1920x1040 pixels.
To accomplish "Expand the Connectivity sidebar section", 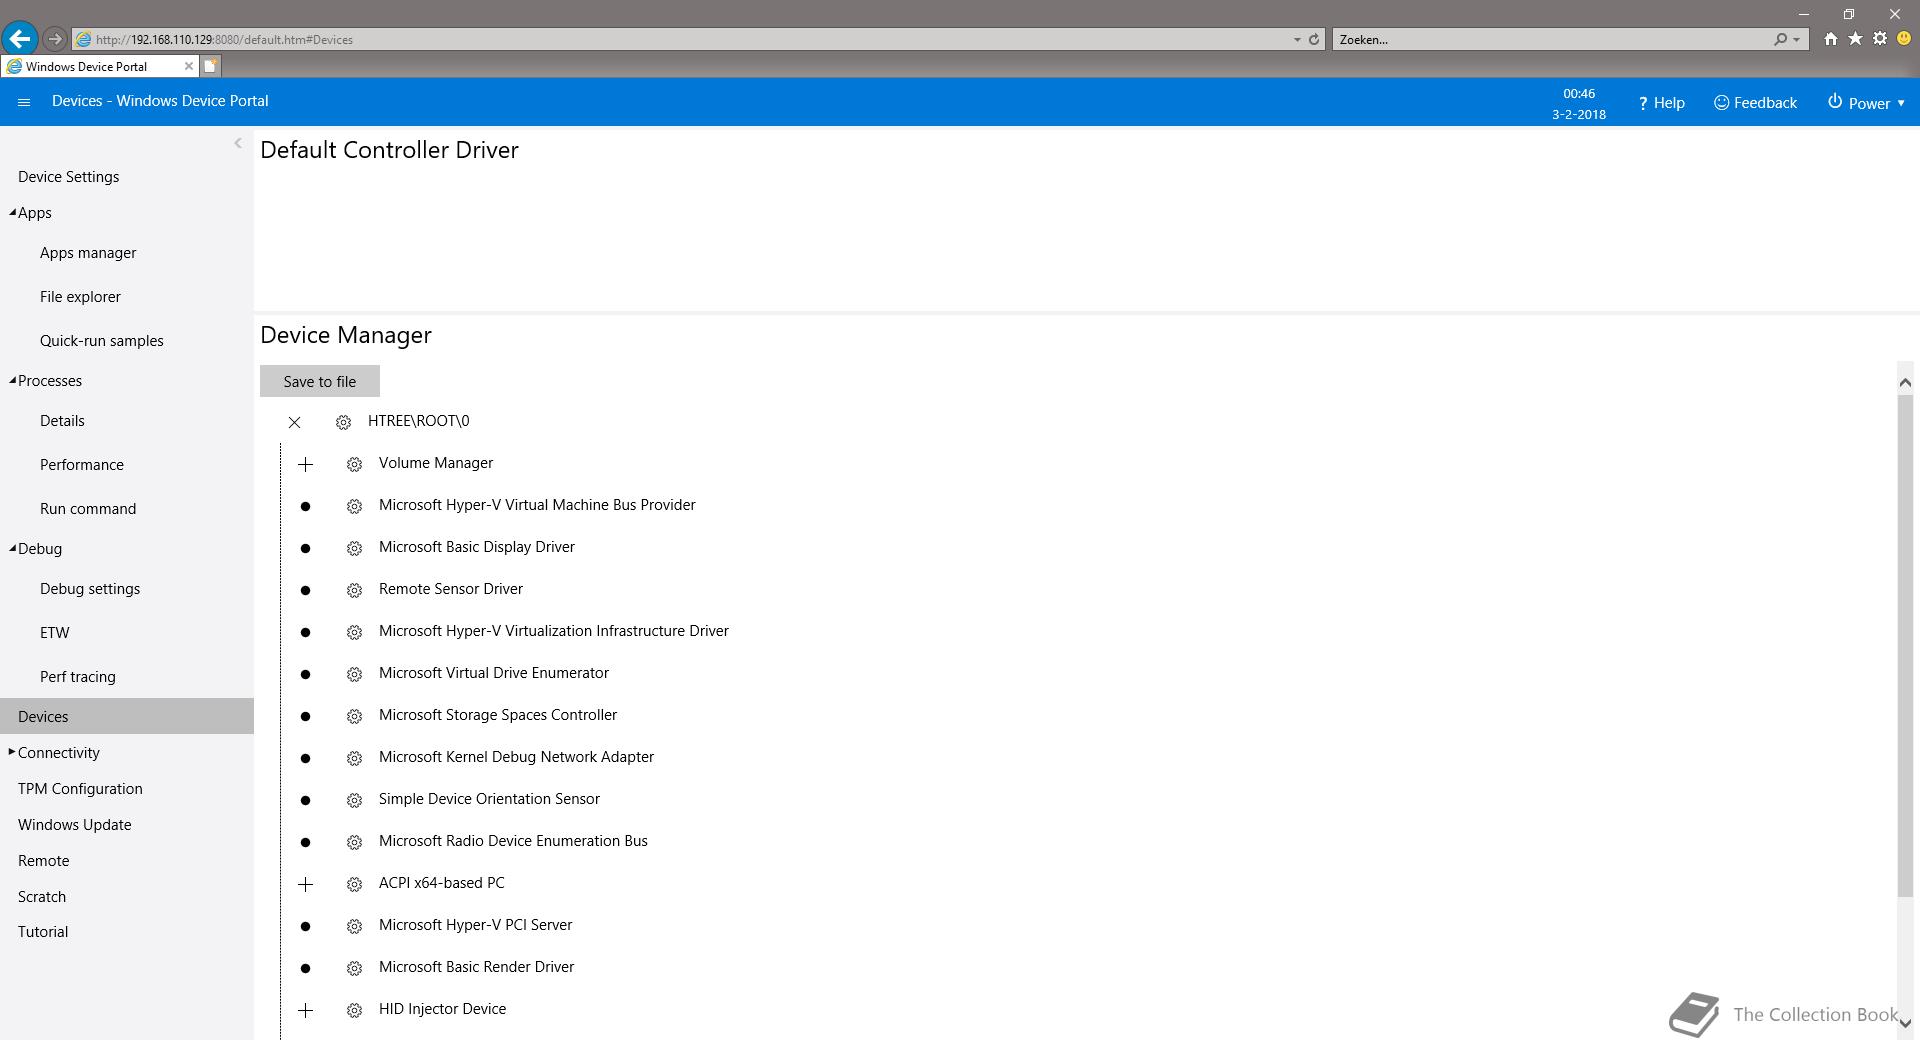I will click(12, 752).
